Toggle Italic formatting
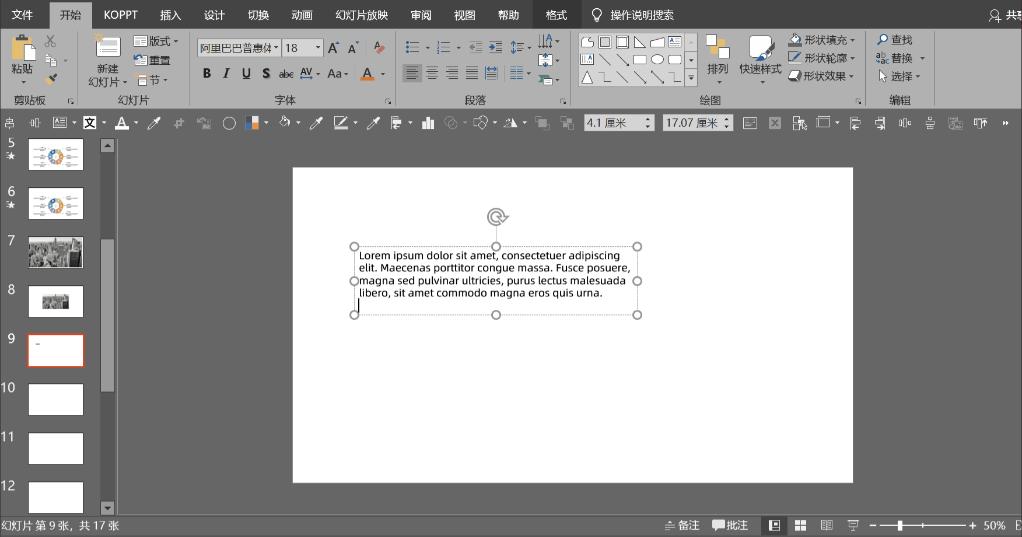This screenshot has height=537, width=1022. click(226, 74)
